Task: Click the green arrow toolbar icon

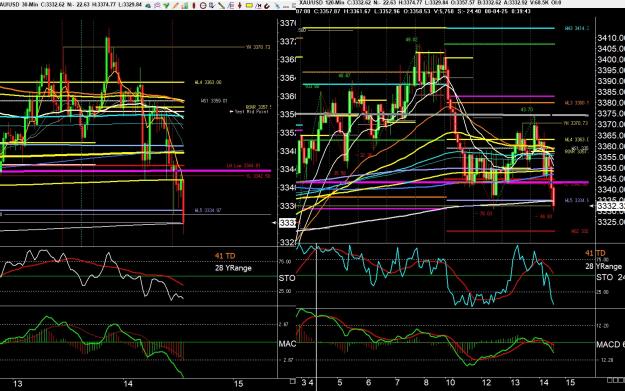Action: 166,6
